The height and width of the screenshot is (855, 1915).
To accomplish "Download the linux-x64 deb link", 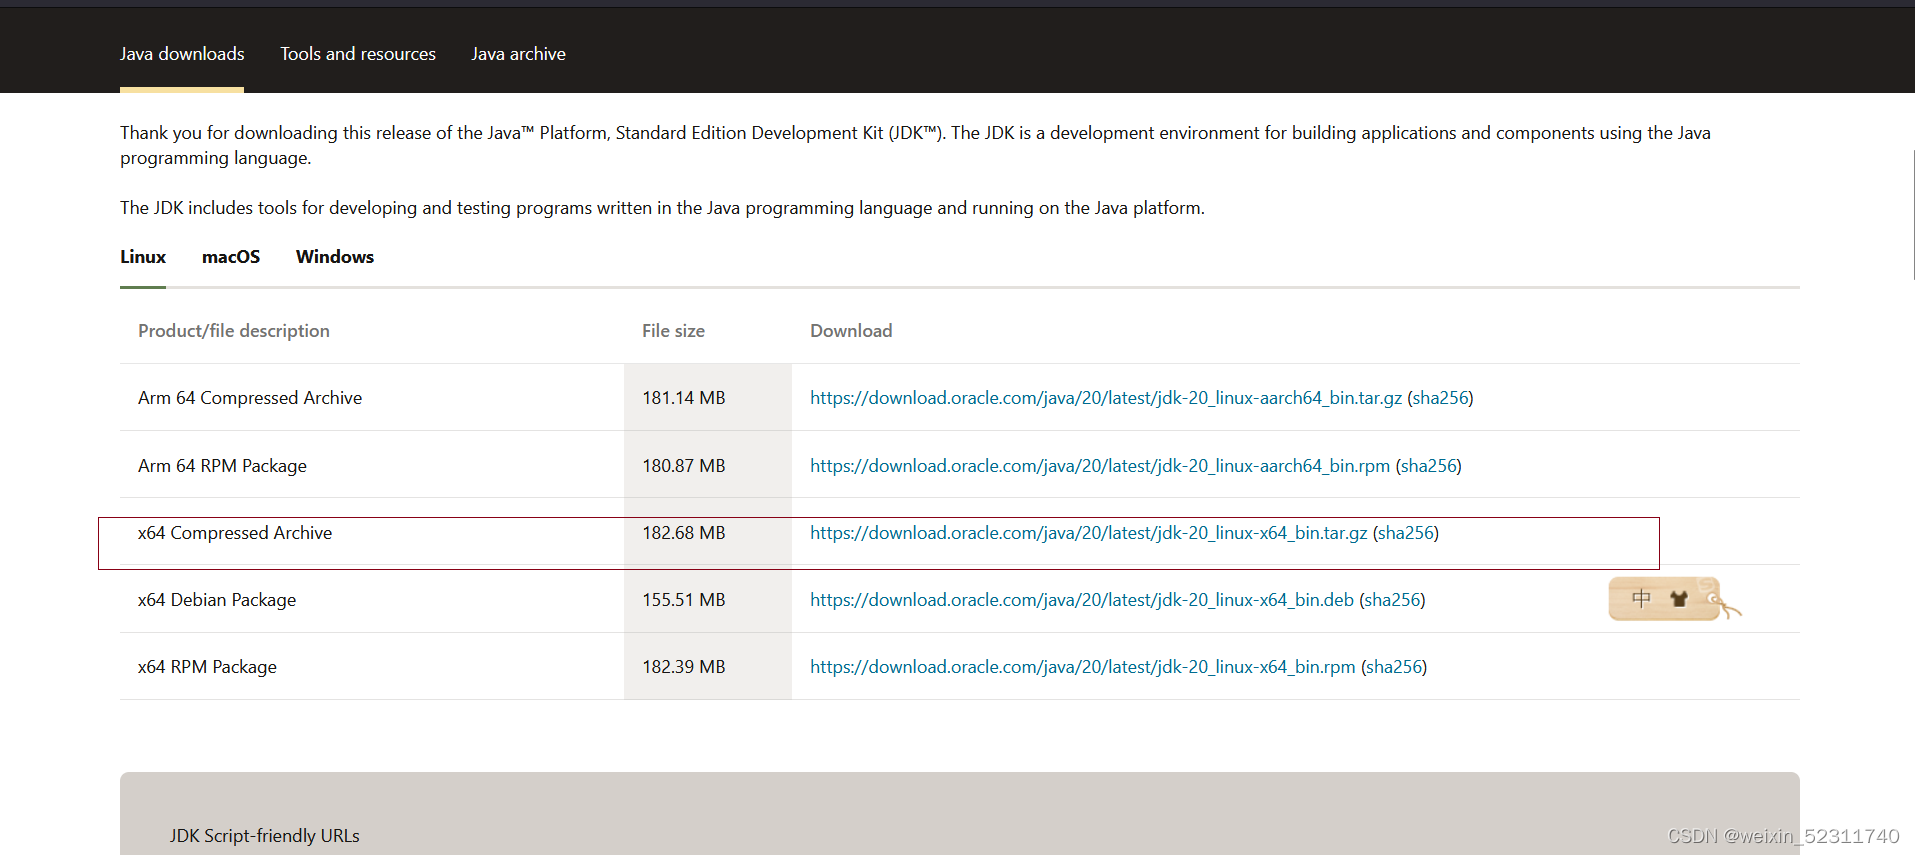I will click(1082, 600).
